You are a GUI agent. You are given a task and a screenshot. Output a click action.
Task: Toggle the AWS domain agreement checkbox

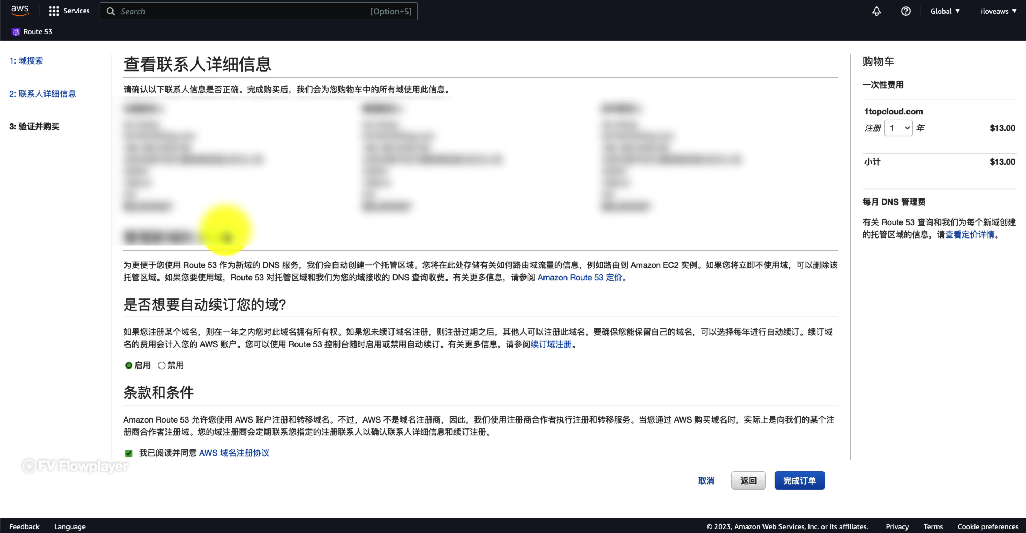coord(128,453)
